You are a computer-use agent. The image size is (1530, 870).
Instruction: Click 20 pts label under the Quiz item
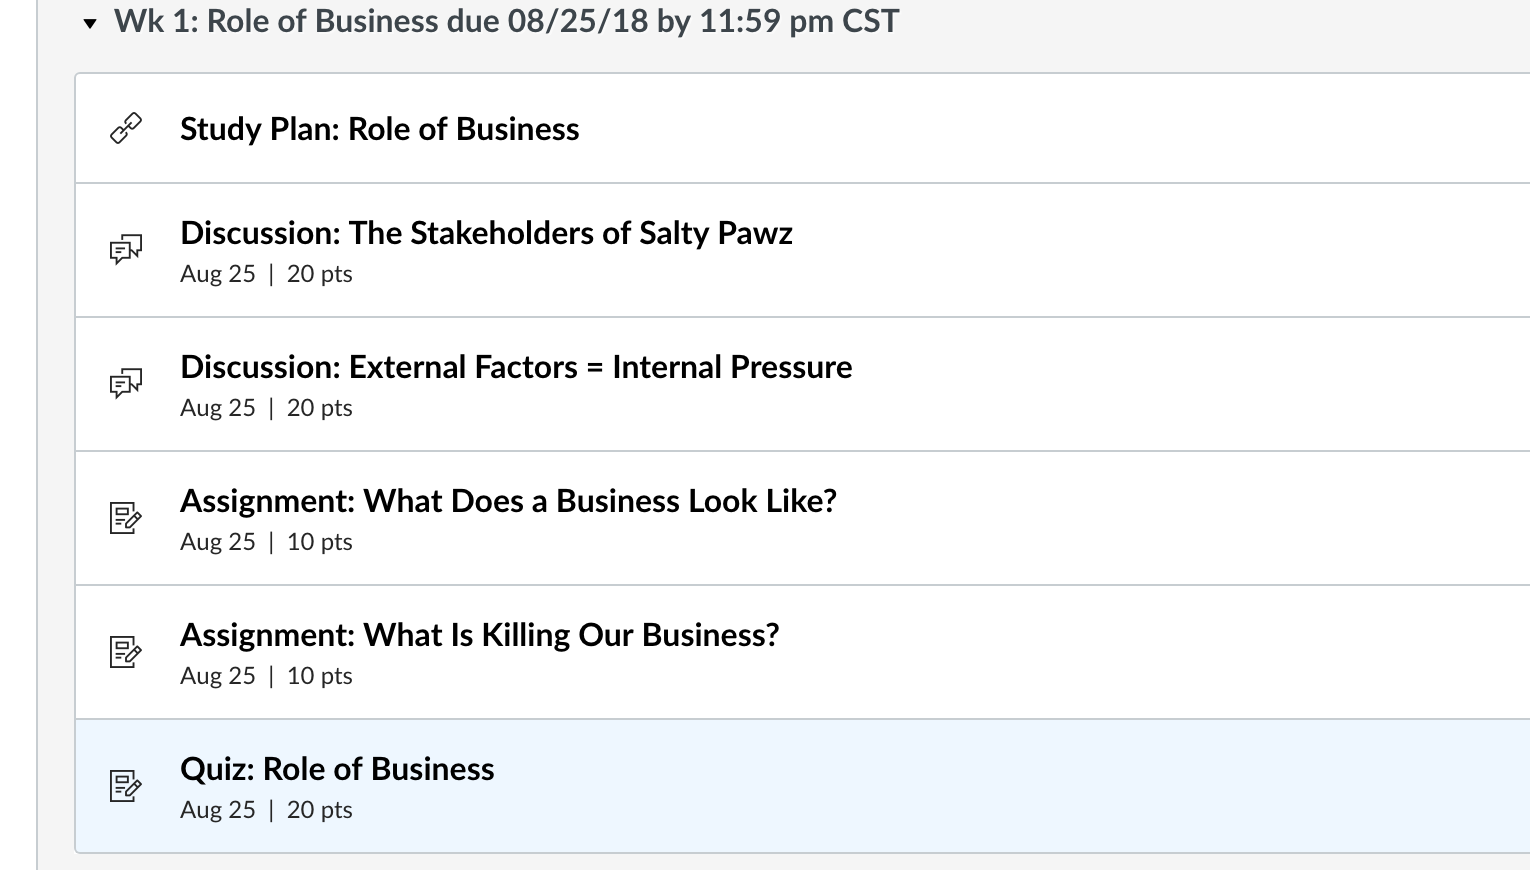319,810
